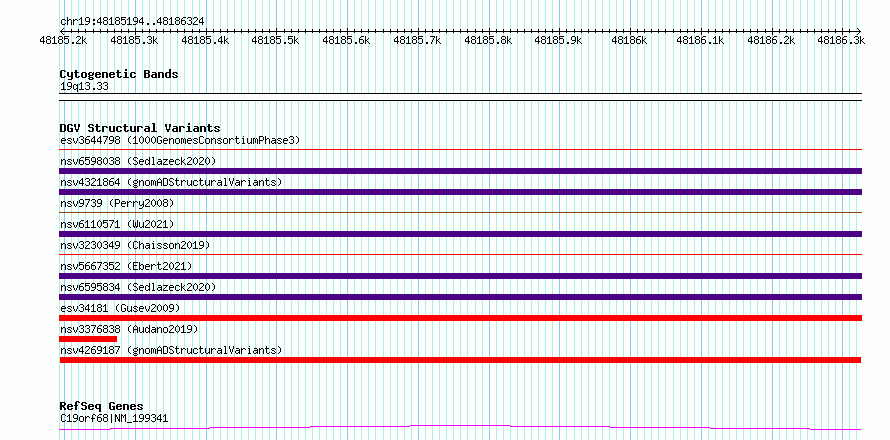Viewport: 890px width, 440px height.
Task: Click the 48186.3k ruler tick label
Action: (x=841, y=40)
